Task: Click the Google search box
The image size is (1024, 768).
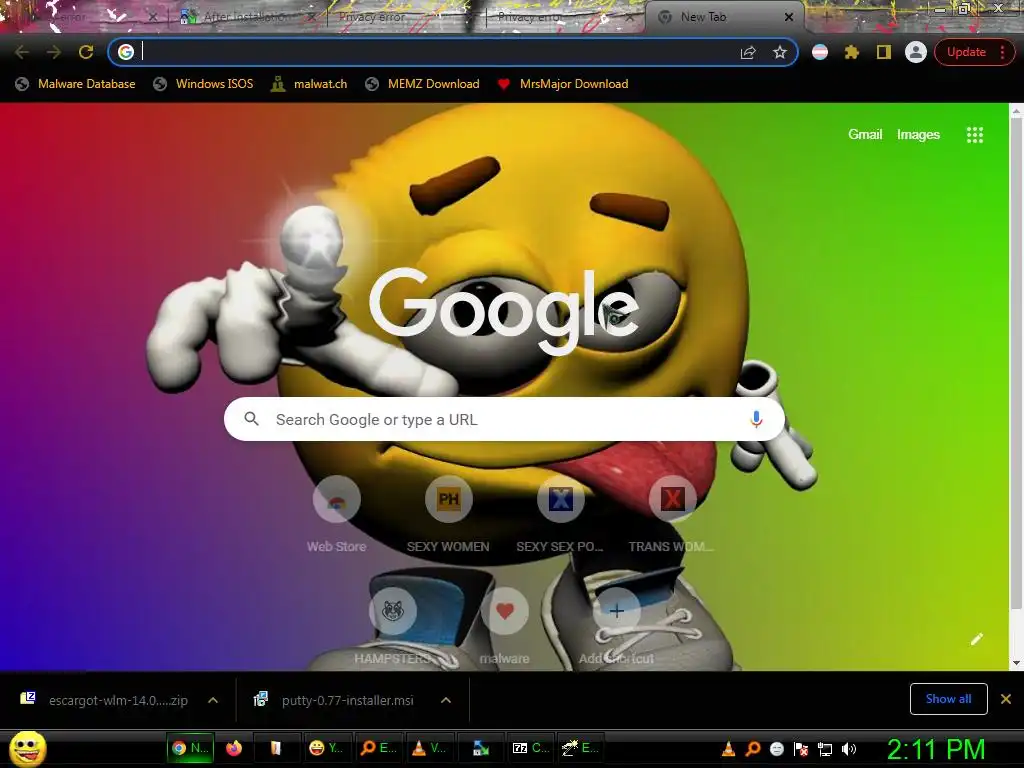Action: tap(504, 419)
